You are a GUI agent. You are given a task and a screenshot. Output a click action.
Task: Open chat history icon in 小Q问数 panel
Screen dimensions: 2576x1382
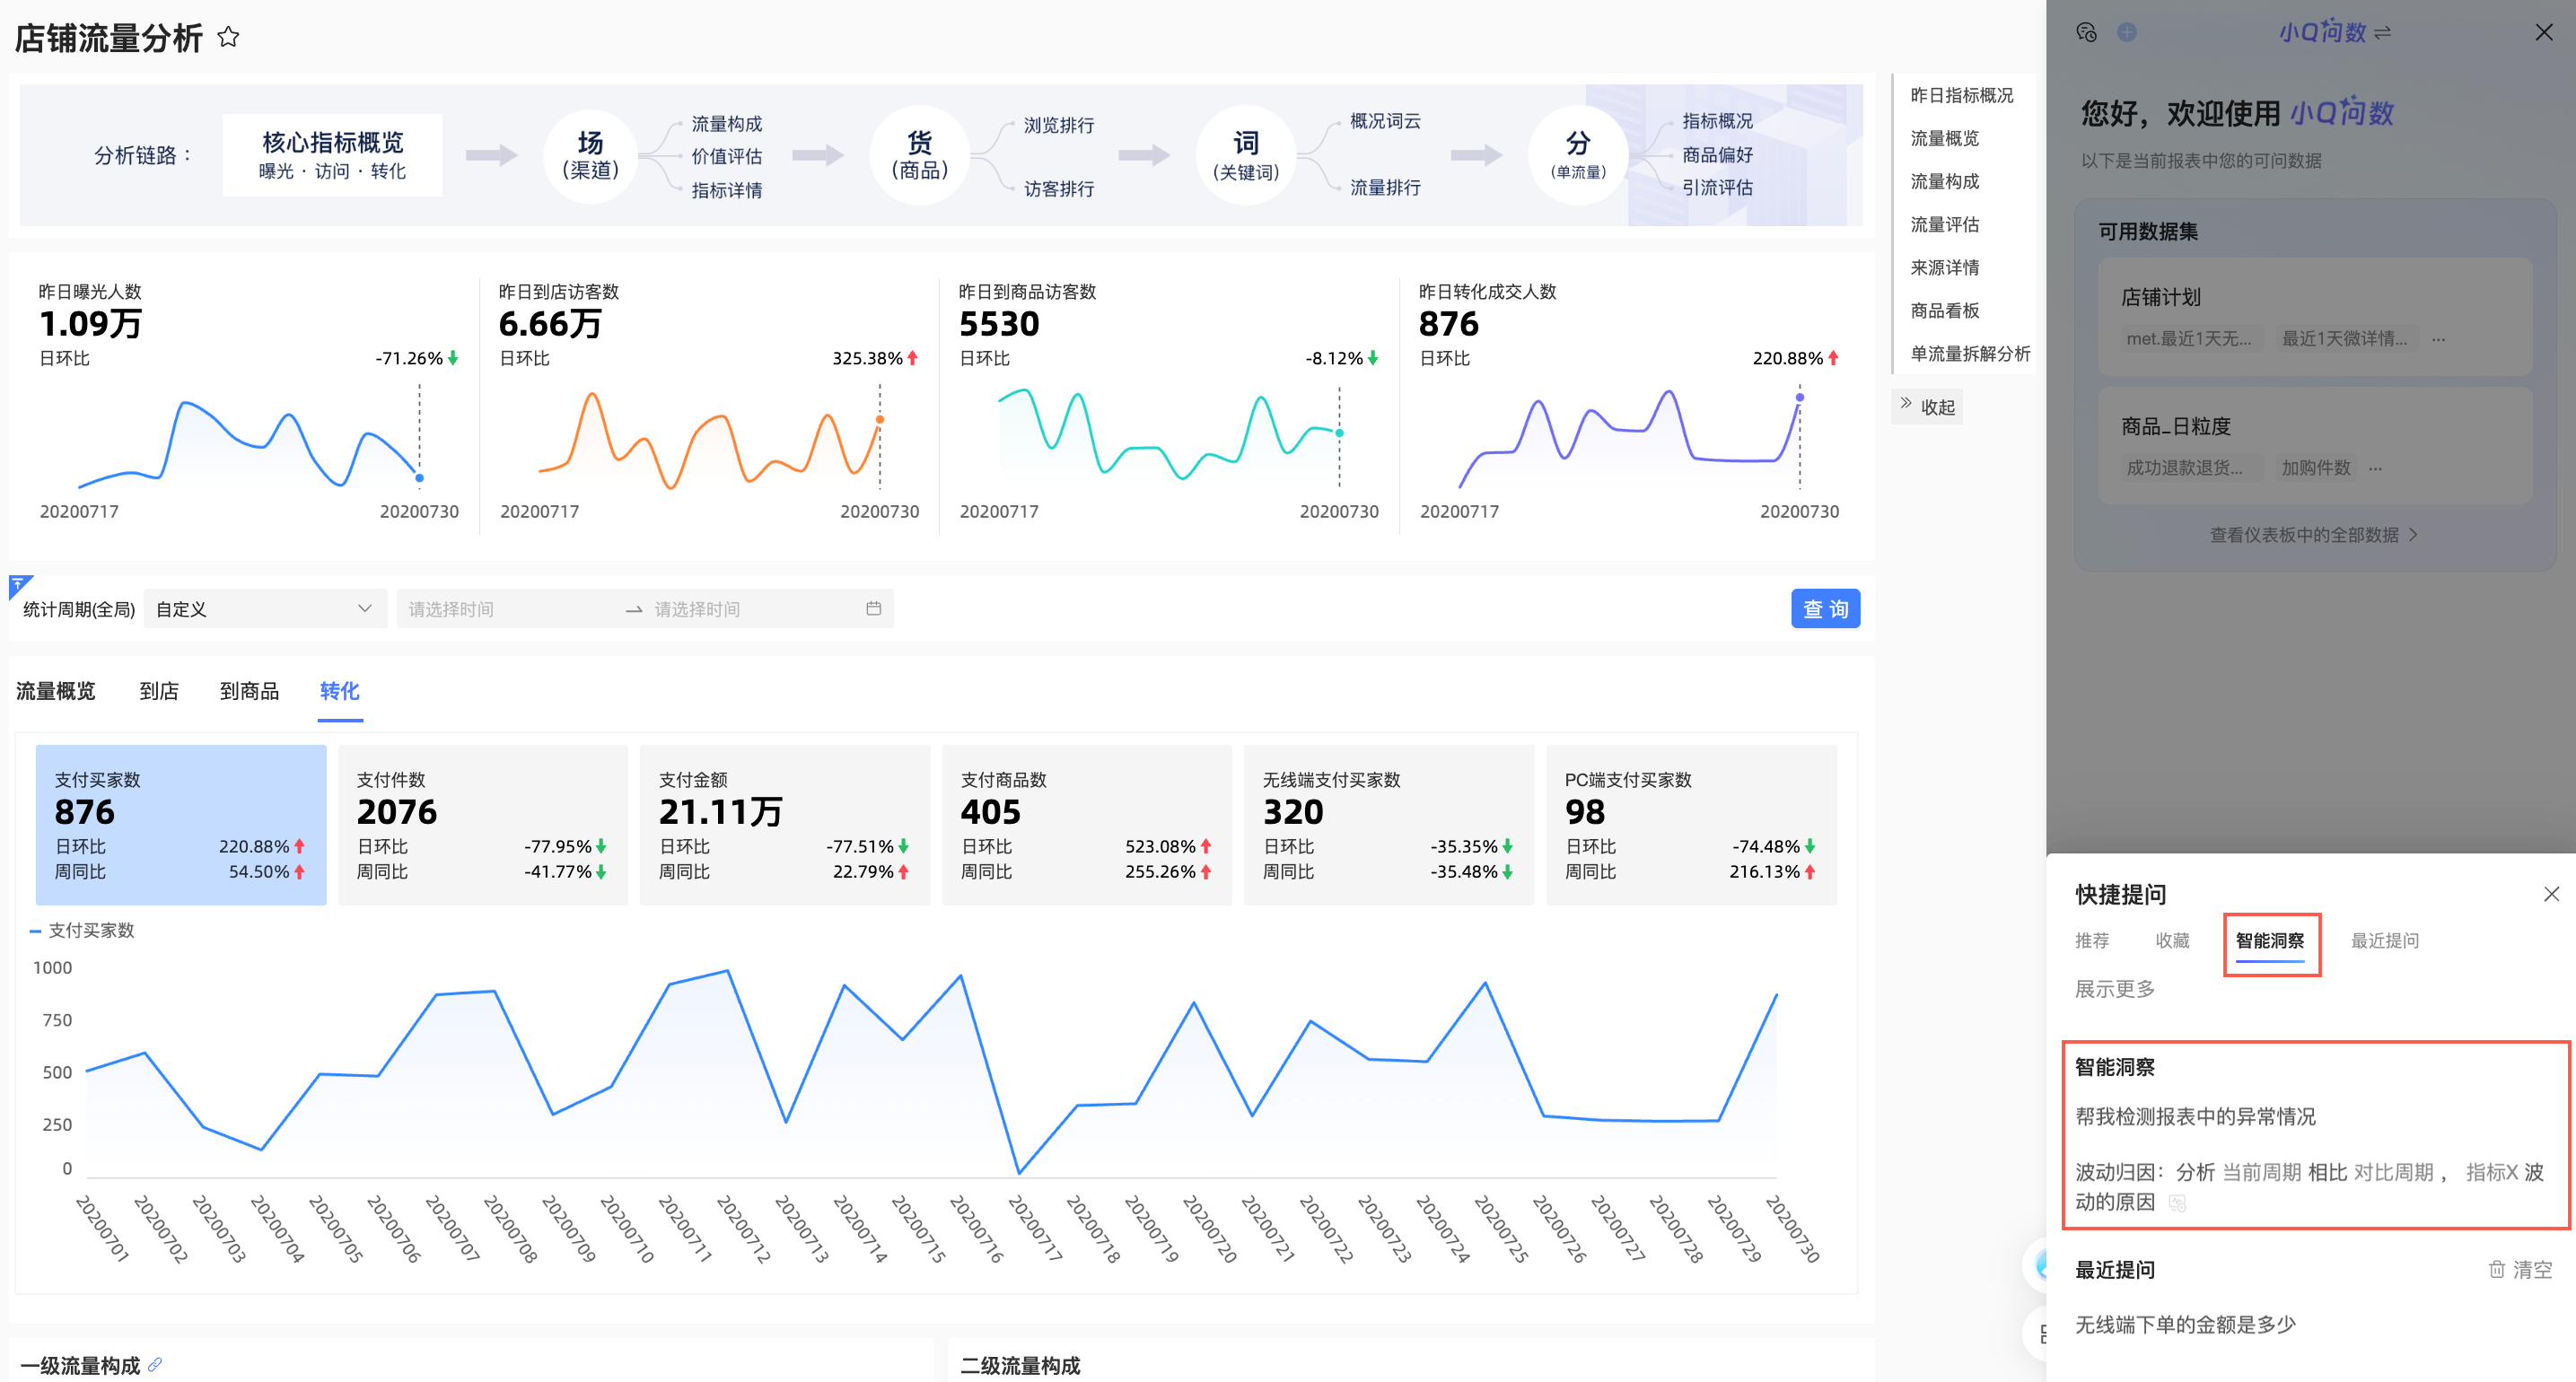(x=2086, y=32)
